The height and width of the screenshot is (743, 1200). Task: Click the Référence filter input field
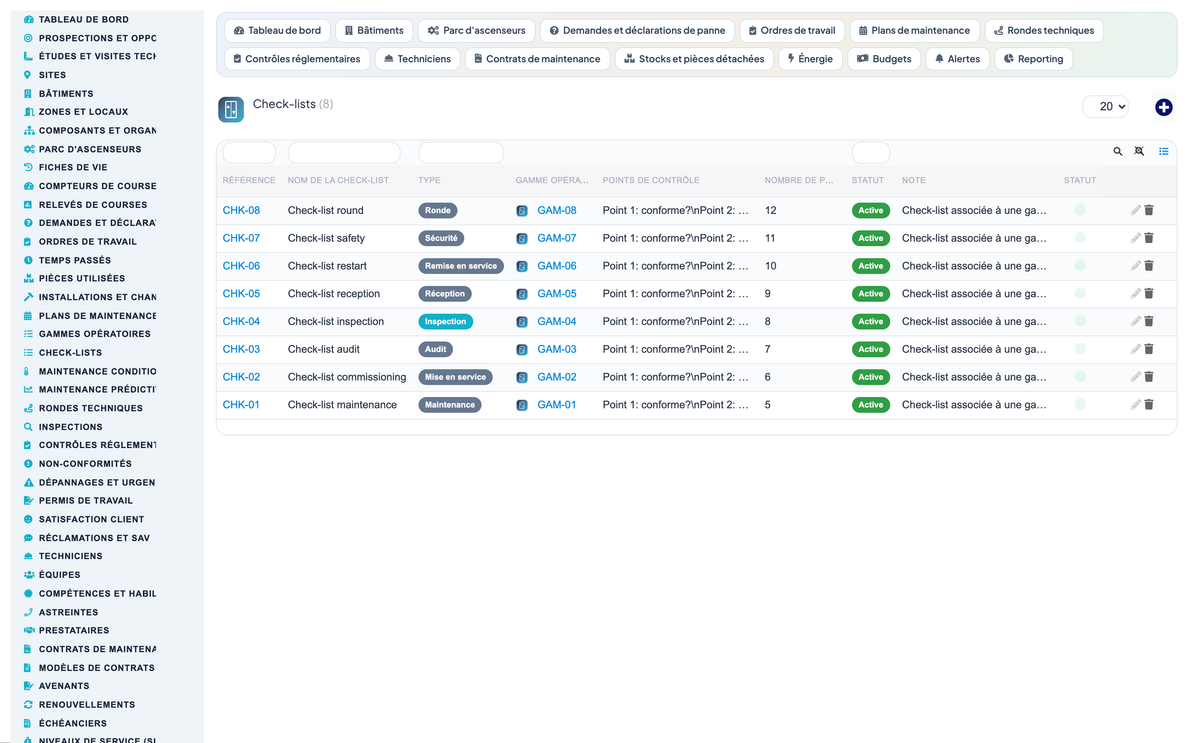pyautogui.click(x=249, y=153)
